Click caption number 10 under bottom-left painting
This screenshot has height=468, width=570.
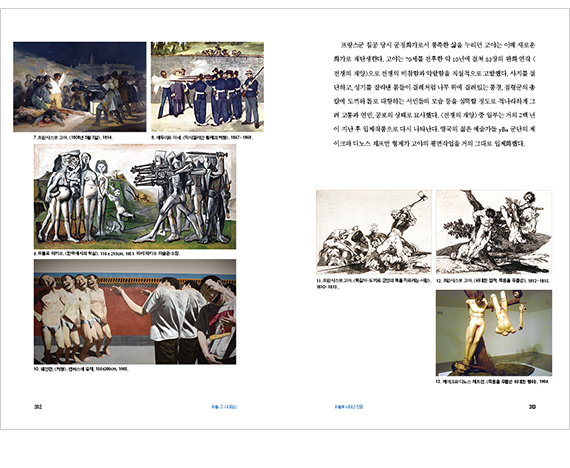[81, 369]
